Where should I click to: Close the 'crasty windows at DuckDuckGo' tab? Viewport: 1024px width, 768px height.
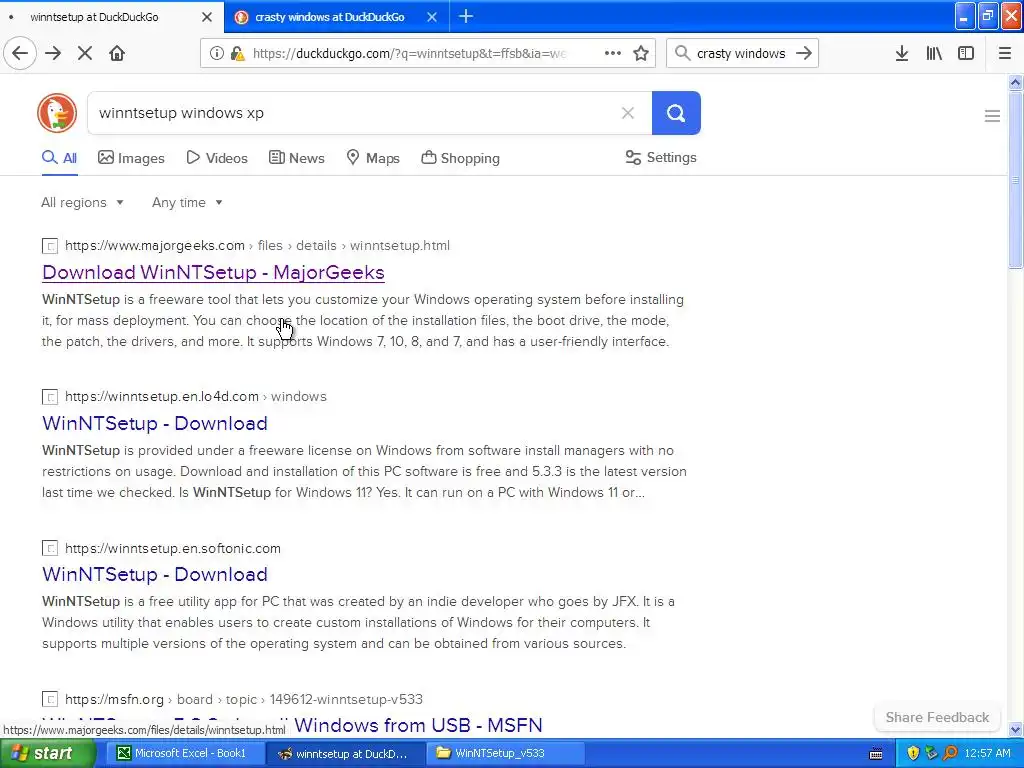(x=432, y=17)
